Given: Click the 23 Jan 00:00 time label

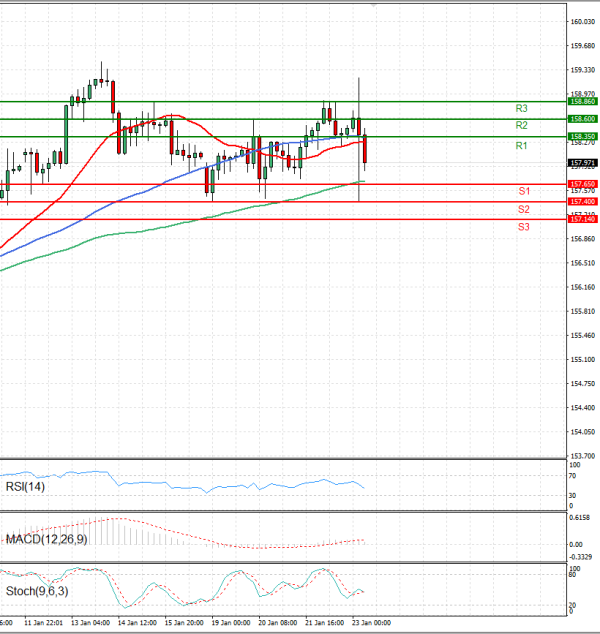Looking at the screenshot, I should [368, 623].
